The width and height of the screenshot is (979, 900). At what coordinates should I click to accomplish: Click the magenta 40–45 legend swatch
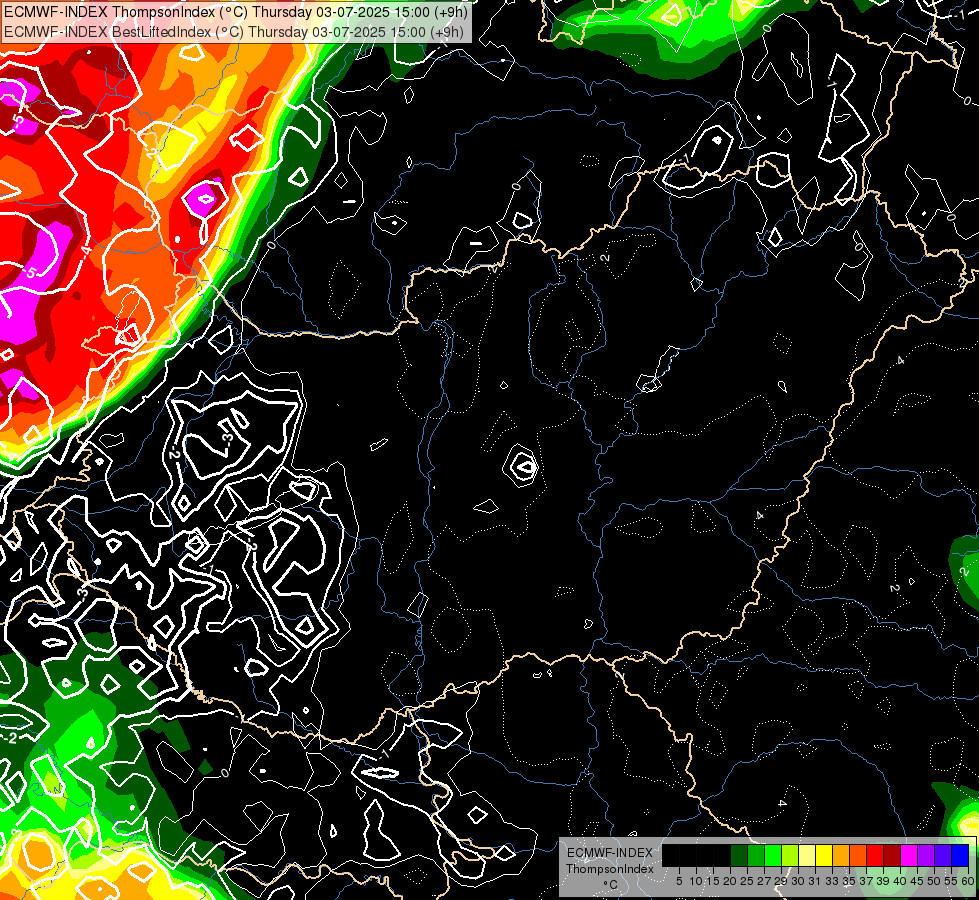coord(909,855)
